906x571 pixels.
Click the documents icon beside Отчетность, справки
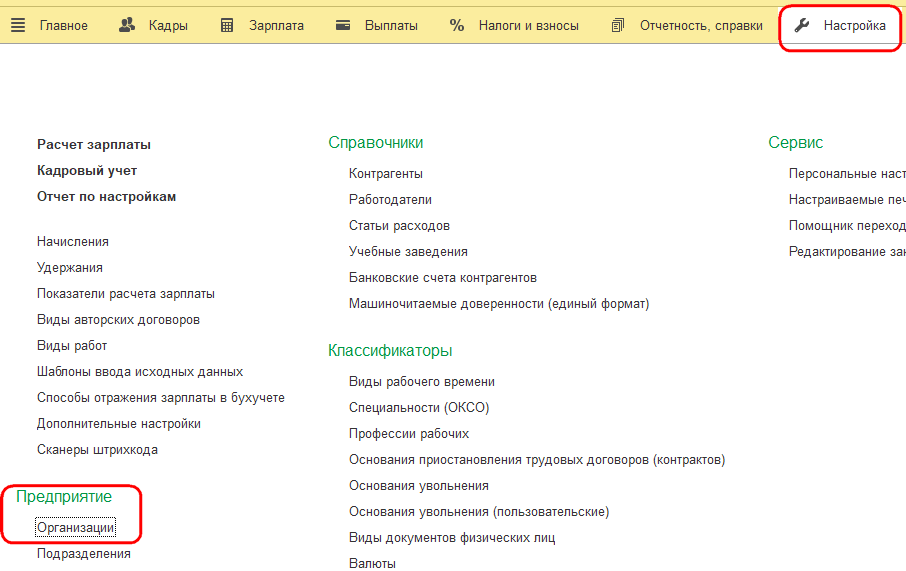click(618, 25)
